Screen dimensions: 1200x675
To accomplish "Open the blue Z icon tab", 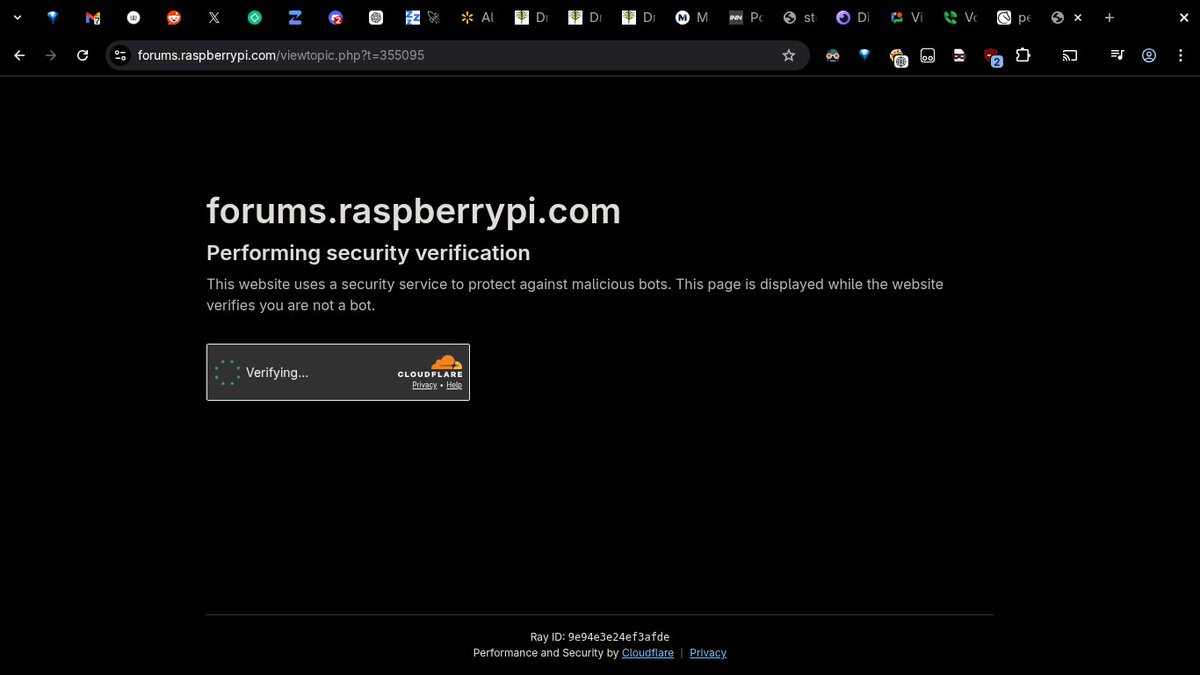I will [295, 18].
